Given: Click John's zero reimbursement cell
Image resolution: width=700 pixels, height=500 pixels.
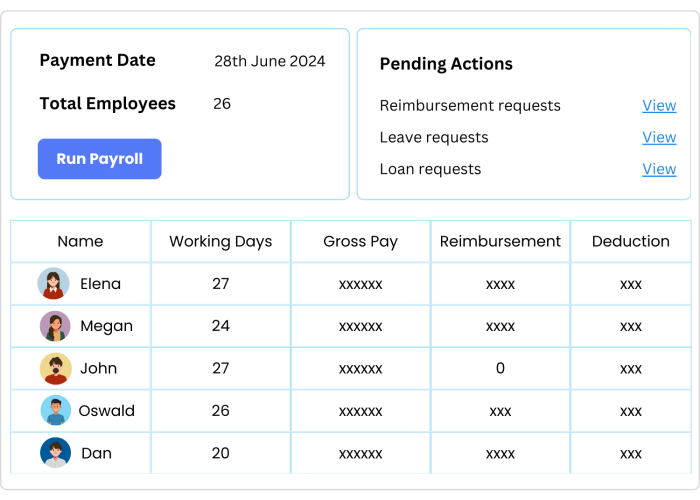Looking at the screenshot, I should pos(500,368).
